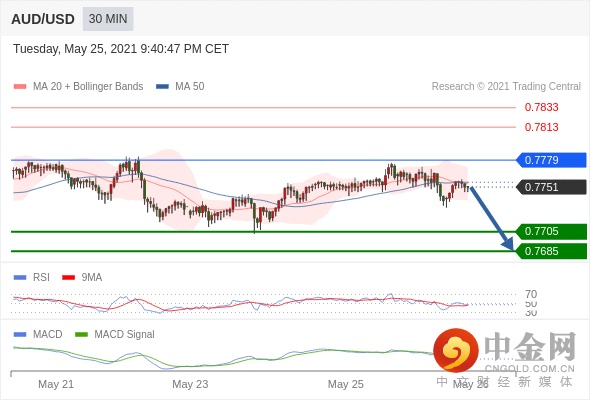Click the MA 20 + Bollinger Bands swatch
This screenshot has height=400, width=590.
pos(20,87)
